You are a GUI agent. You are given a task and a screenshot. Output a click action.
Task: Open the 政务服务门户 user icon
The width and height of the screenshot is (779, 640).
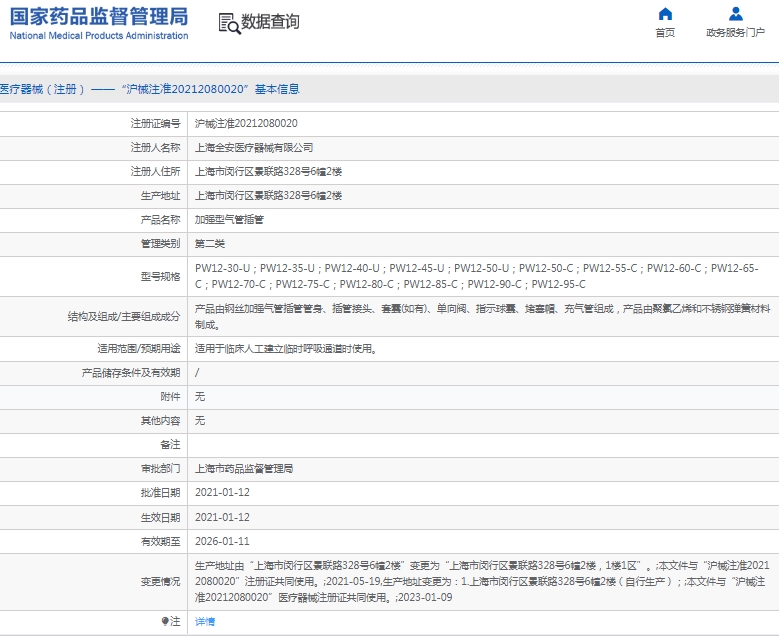click(x=736, y=13)
